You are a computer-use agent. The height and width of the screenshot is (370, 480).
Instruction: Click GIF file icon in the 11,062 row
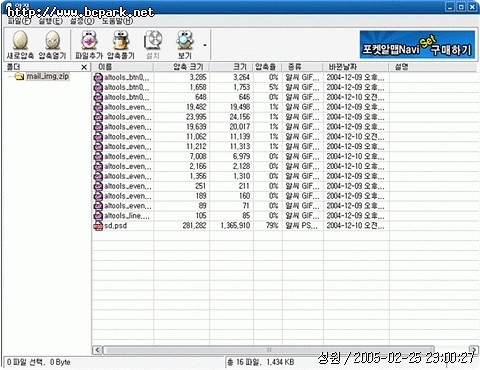pyautogui.click(x=98, y=137)
